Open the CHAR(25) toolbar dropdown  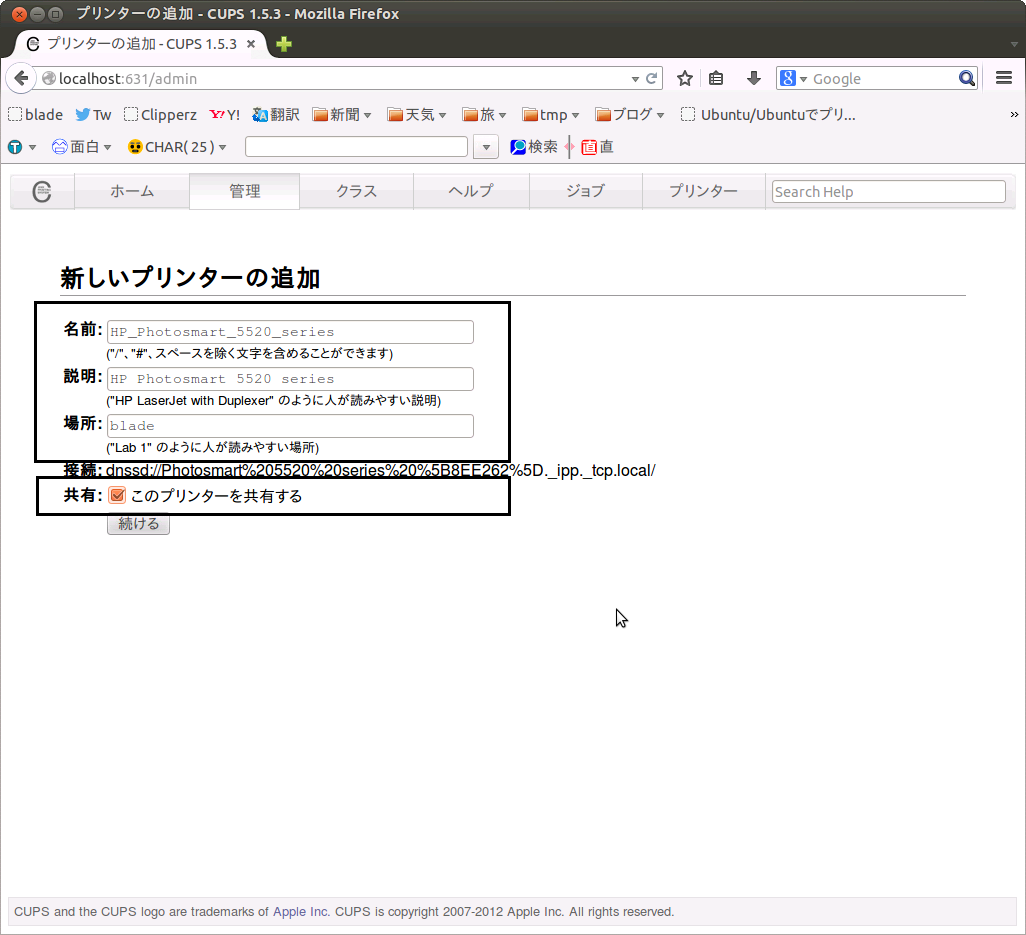[x=177, y=147]
